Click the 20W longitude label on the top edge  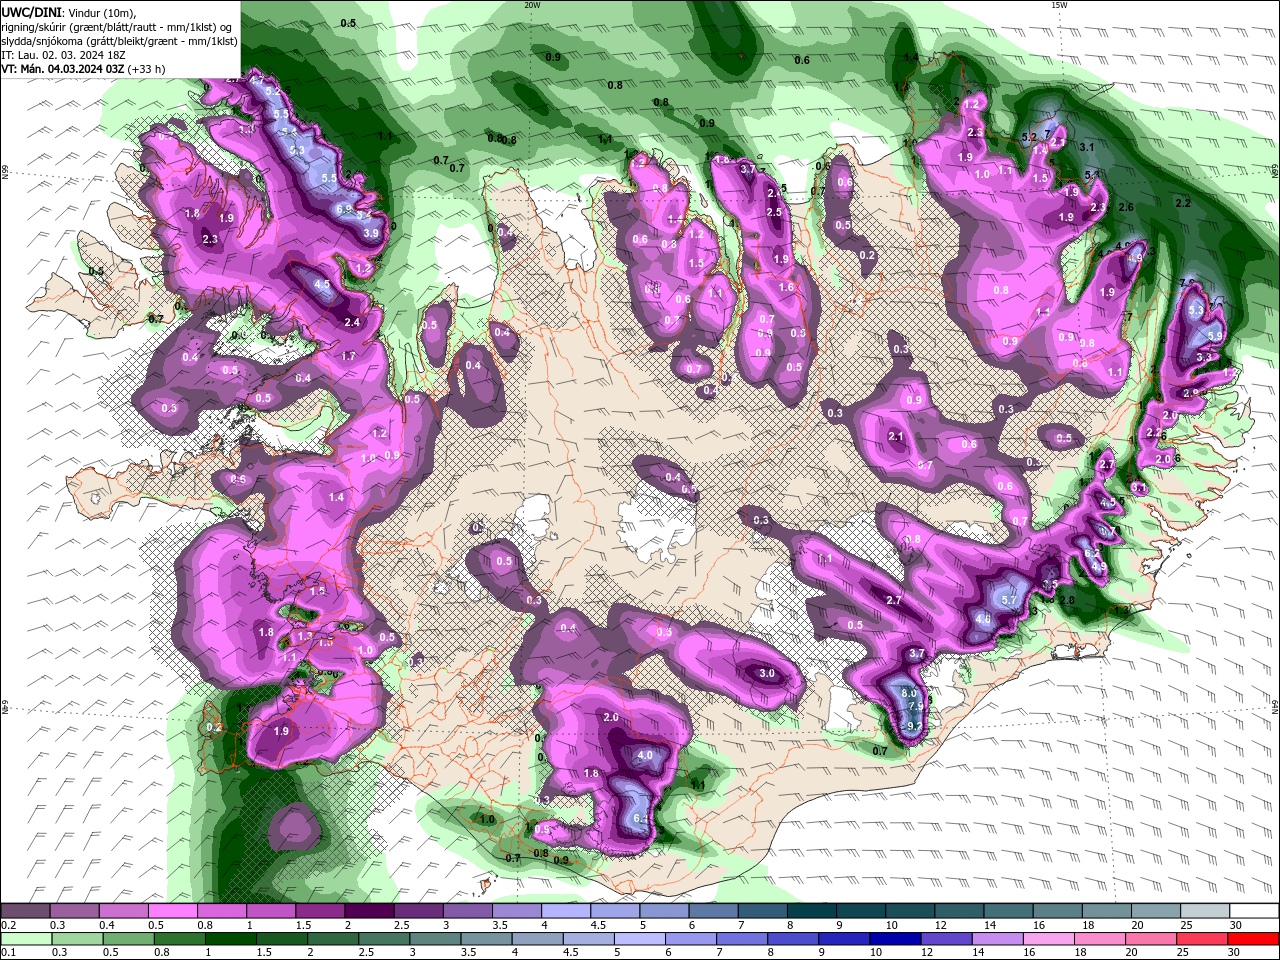tap(532, 5)
